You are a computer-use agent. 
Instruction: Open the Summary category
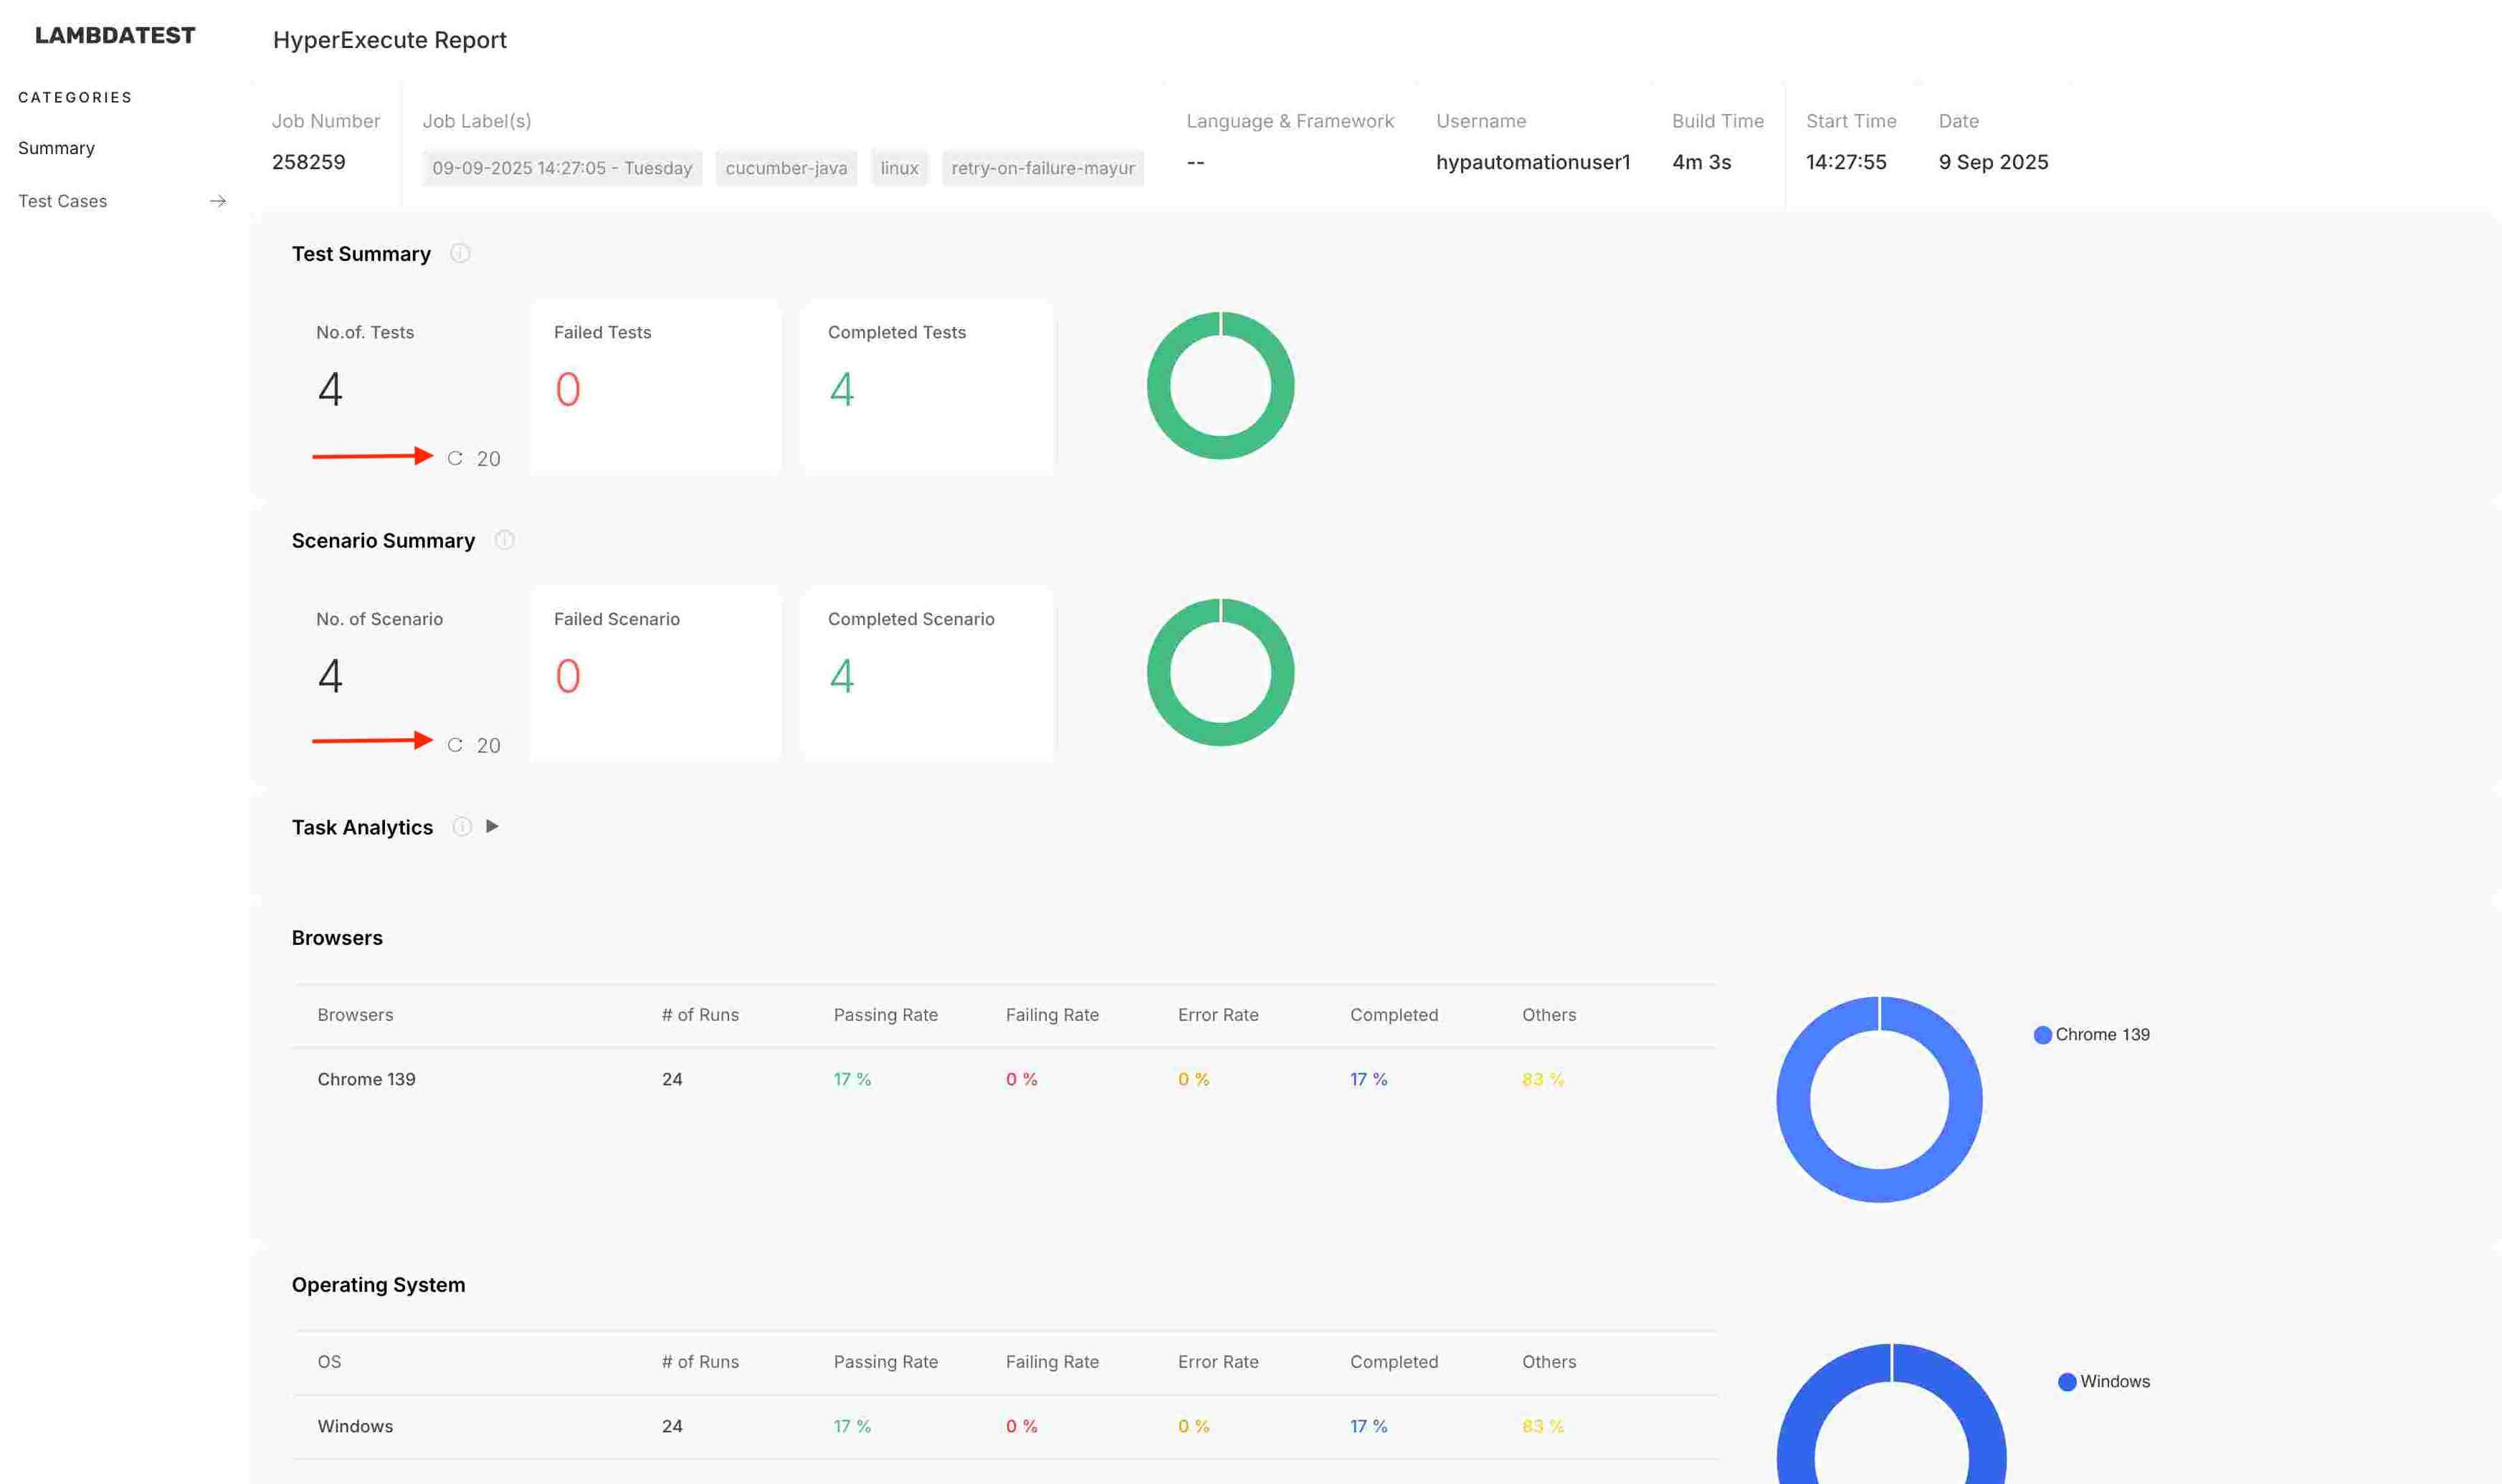56,148
